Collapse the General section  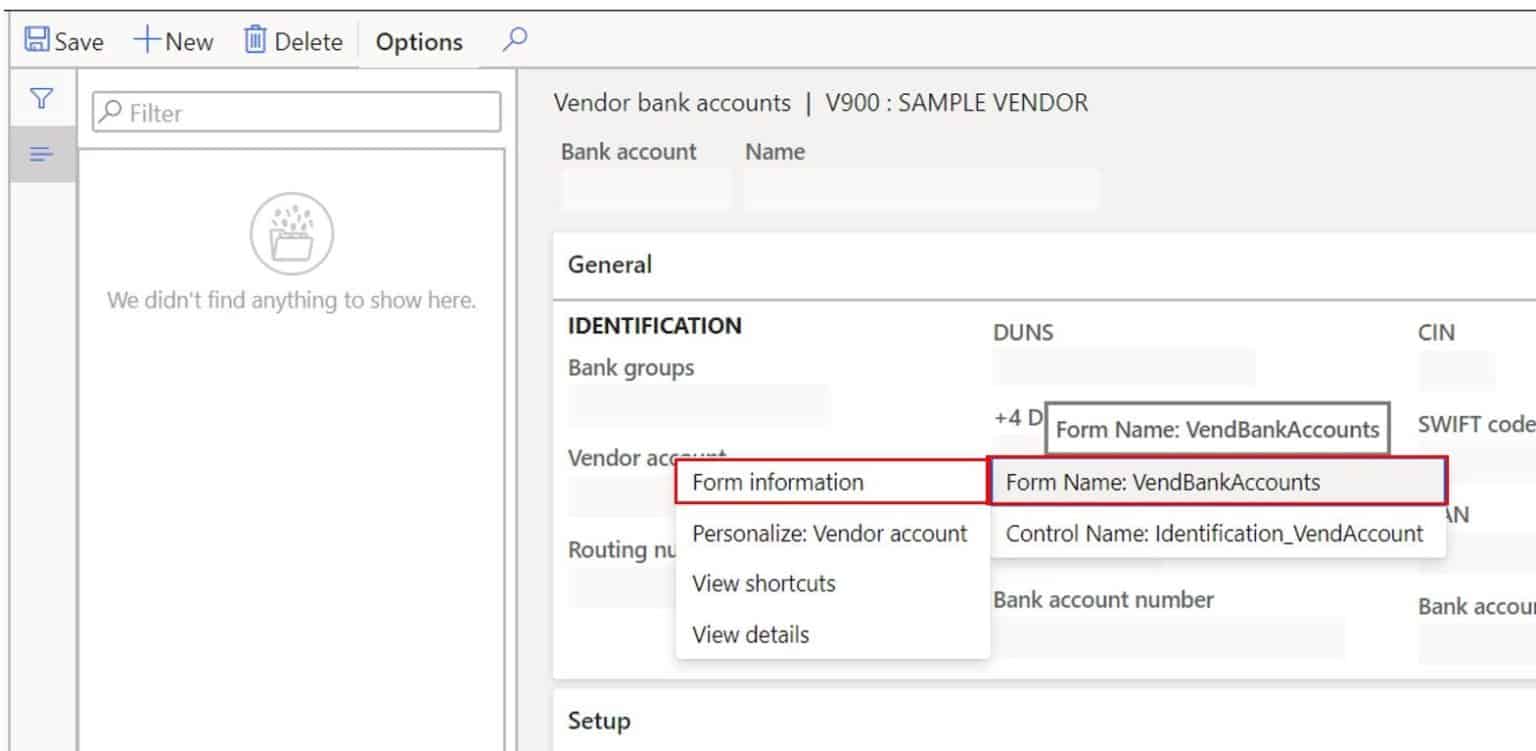pyautogui.click(x=609, y=265)
